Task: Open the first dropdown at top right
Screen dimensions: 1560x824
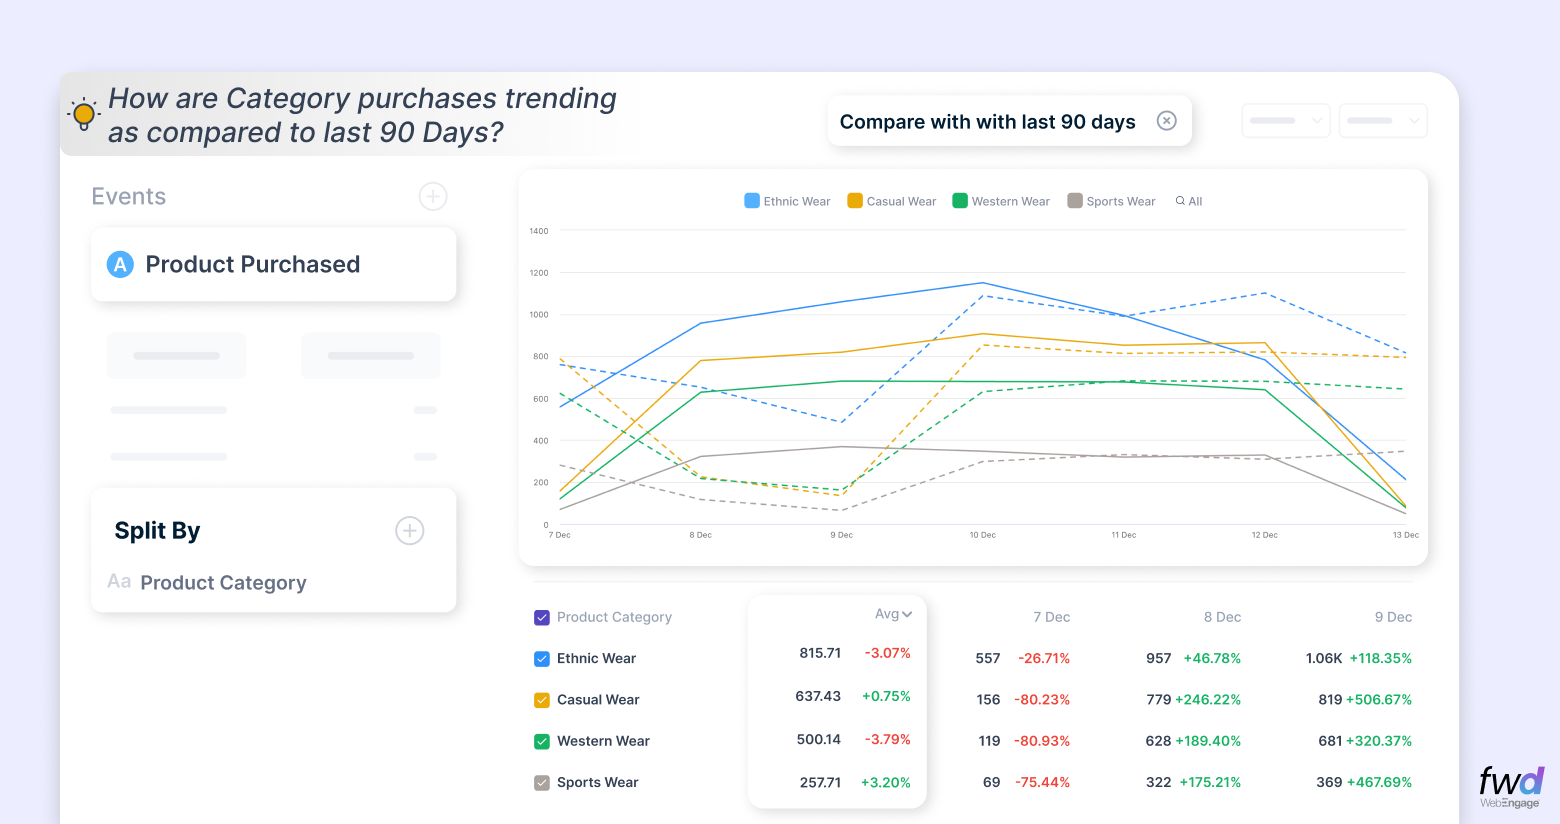Action: point(1286,121)
